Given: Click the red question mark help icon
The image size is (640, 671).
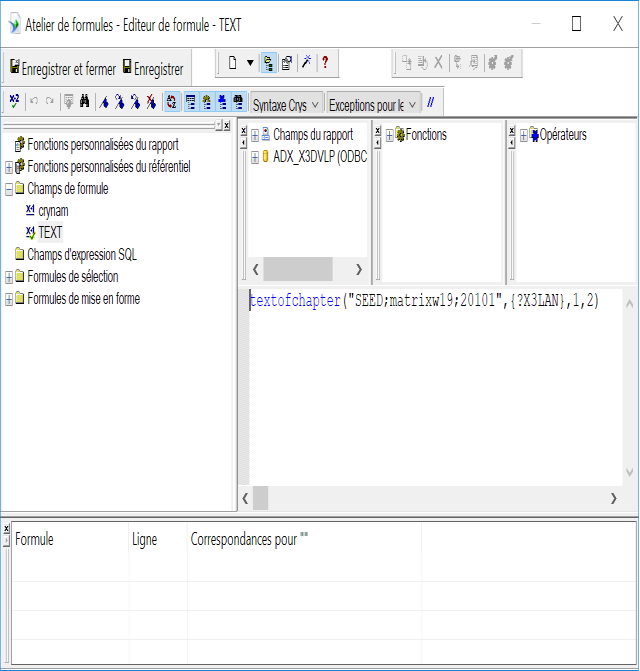Looking at the screenshot, I should pos(324,63).
